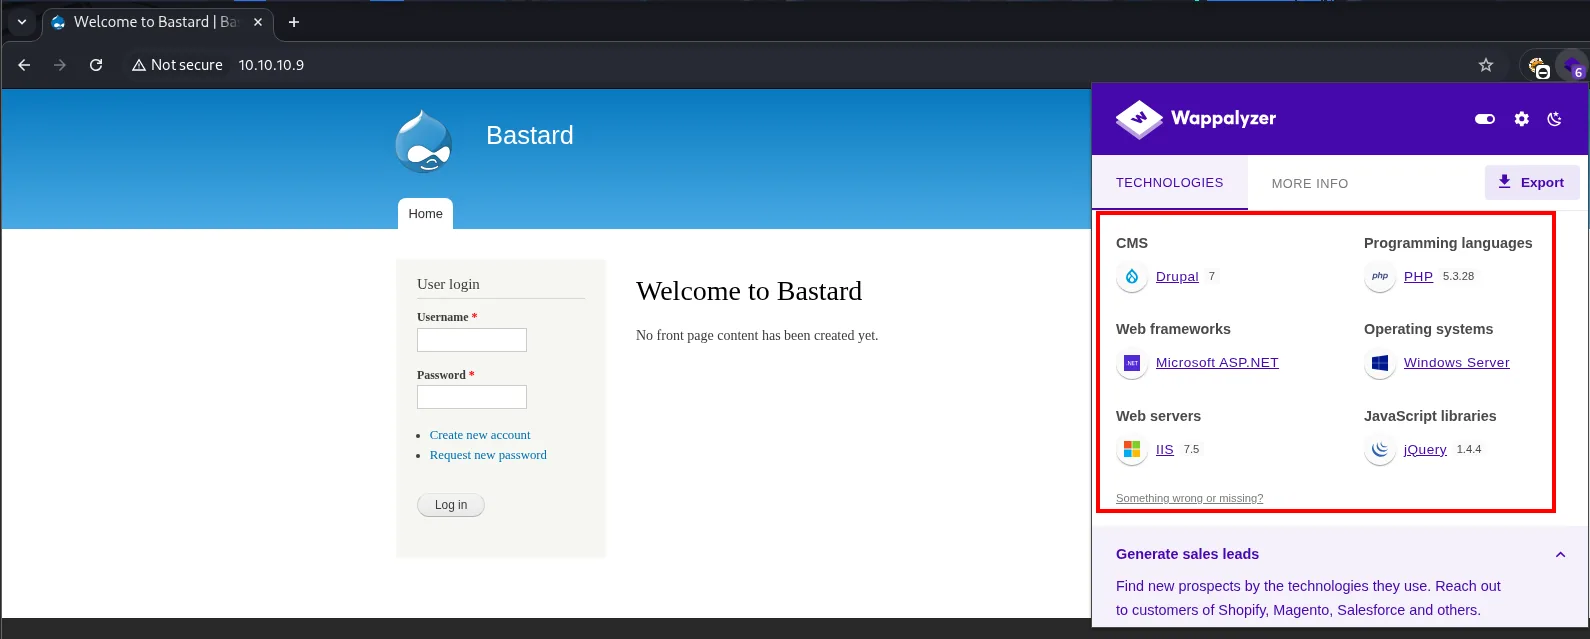Click the Windows Server icon
The height and width of the screenshot is (639, 1590).
click(1380, 363)
